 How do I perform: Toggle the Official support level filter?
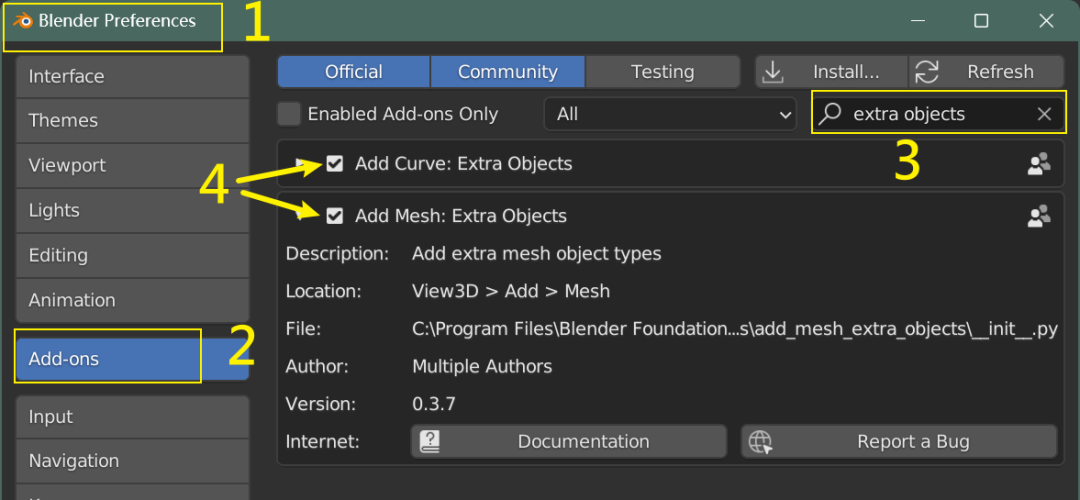pos(354,72)
